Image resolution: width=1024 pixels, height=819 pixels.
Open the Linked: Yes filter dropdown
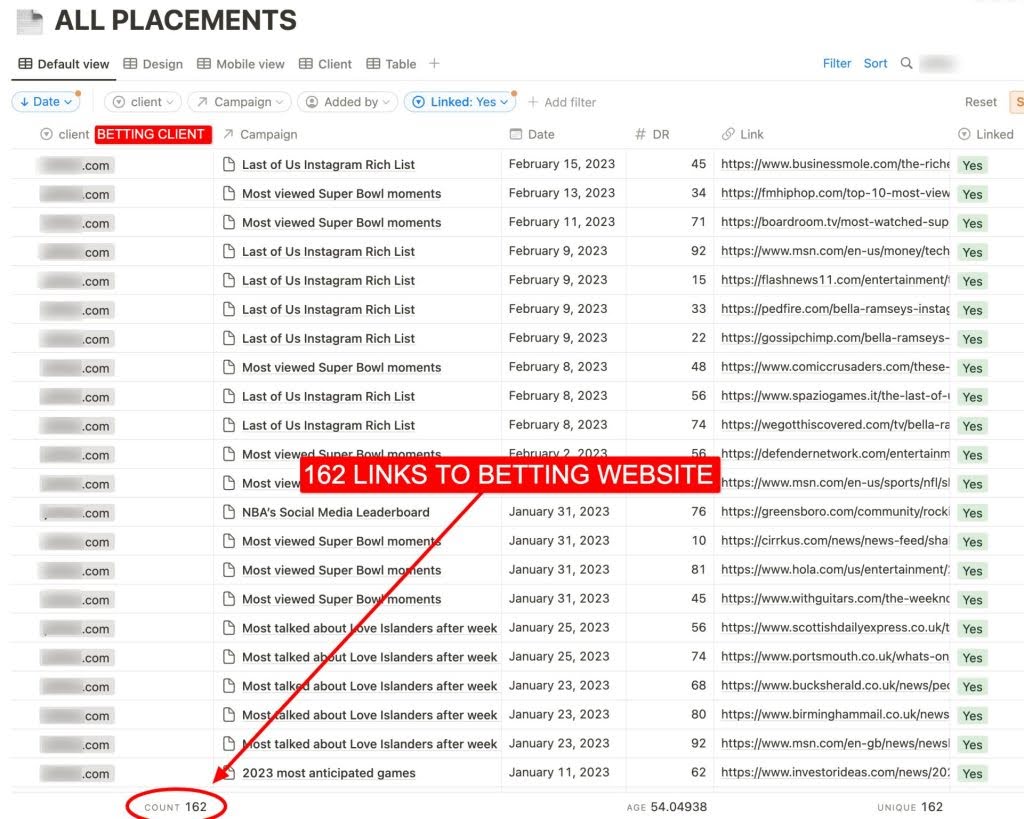pyautogui.click(x=460, y=102)
